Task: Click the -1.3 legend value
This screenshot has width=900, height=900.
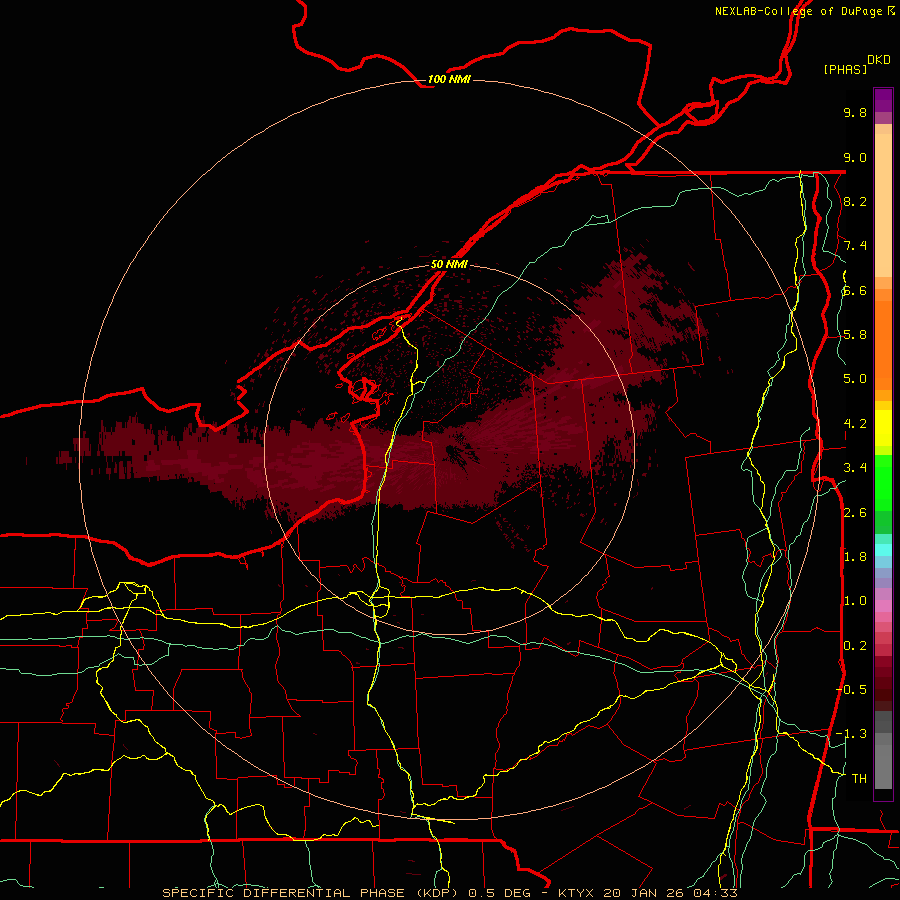Action: pyautogui.click(x=851, y=734)
